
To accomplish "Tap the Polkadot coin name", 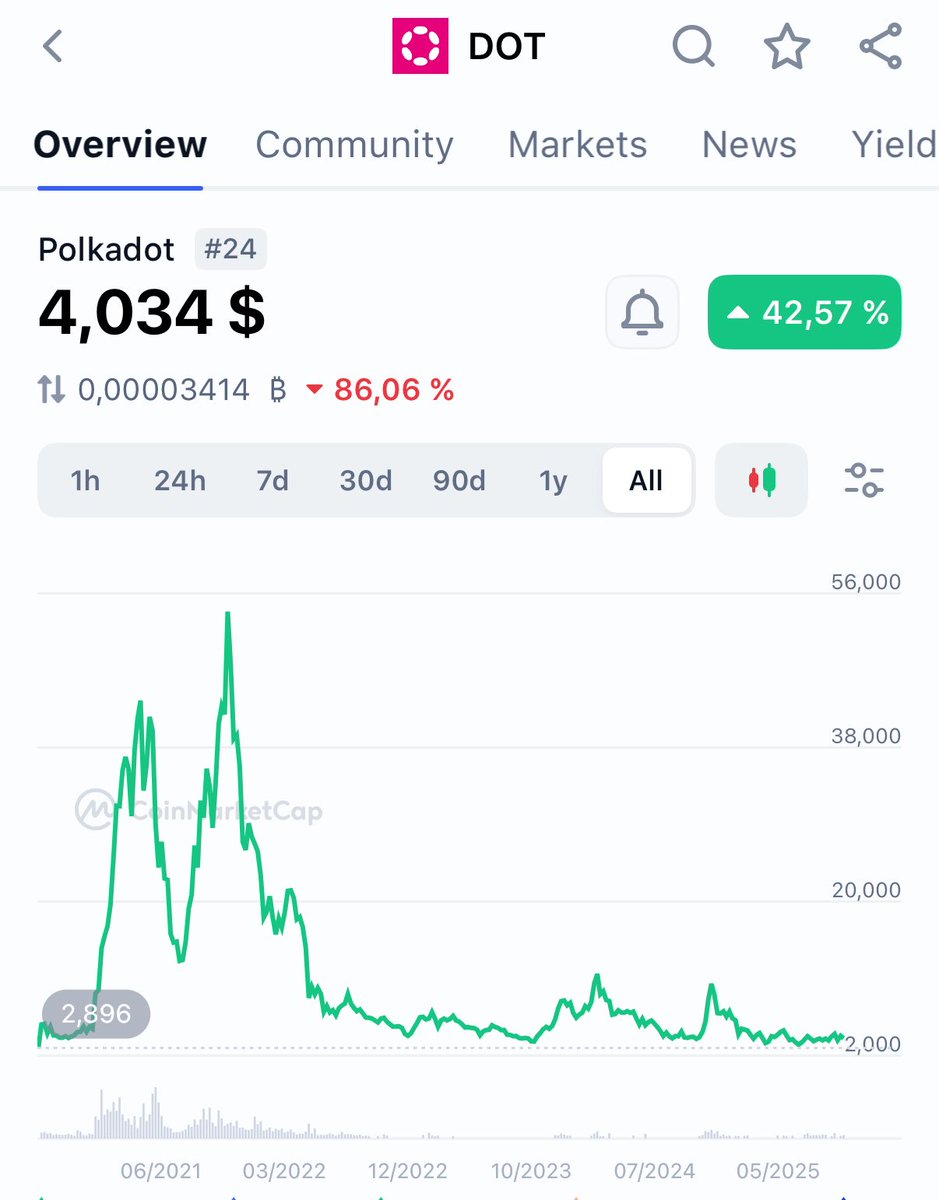I will click(107, 249).
